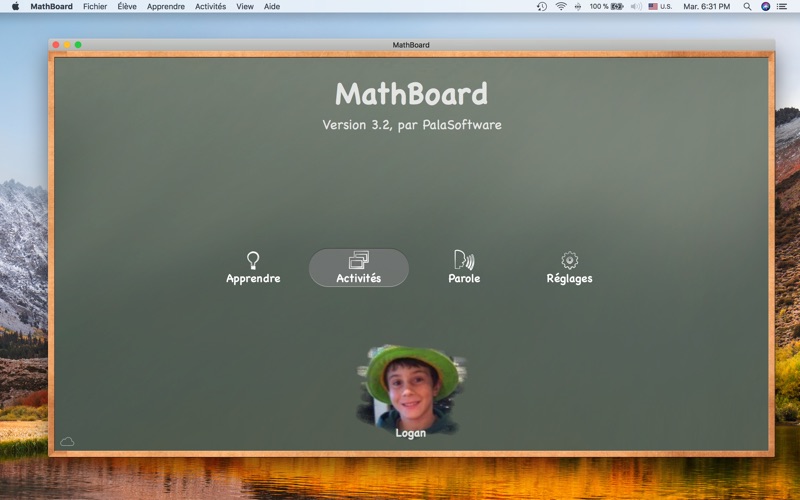This screenshot has height=500, width=800.
Task: Open the Élève menu
Action: [127, 7]
